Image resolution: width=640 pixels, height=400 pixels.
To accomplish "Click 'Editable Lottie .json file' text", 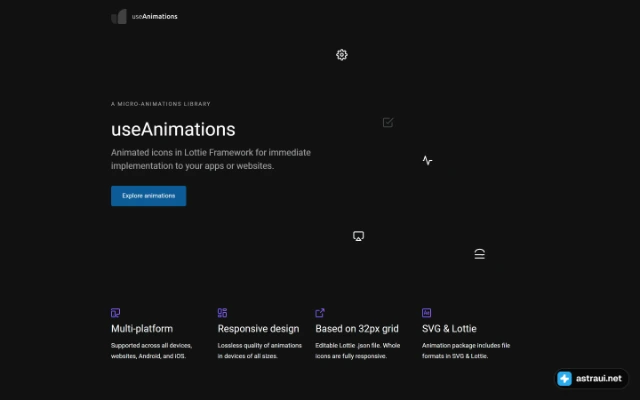I will 358,351.
